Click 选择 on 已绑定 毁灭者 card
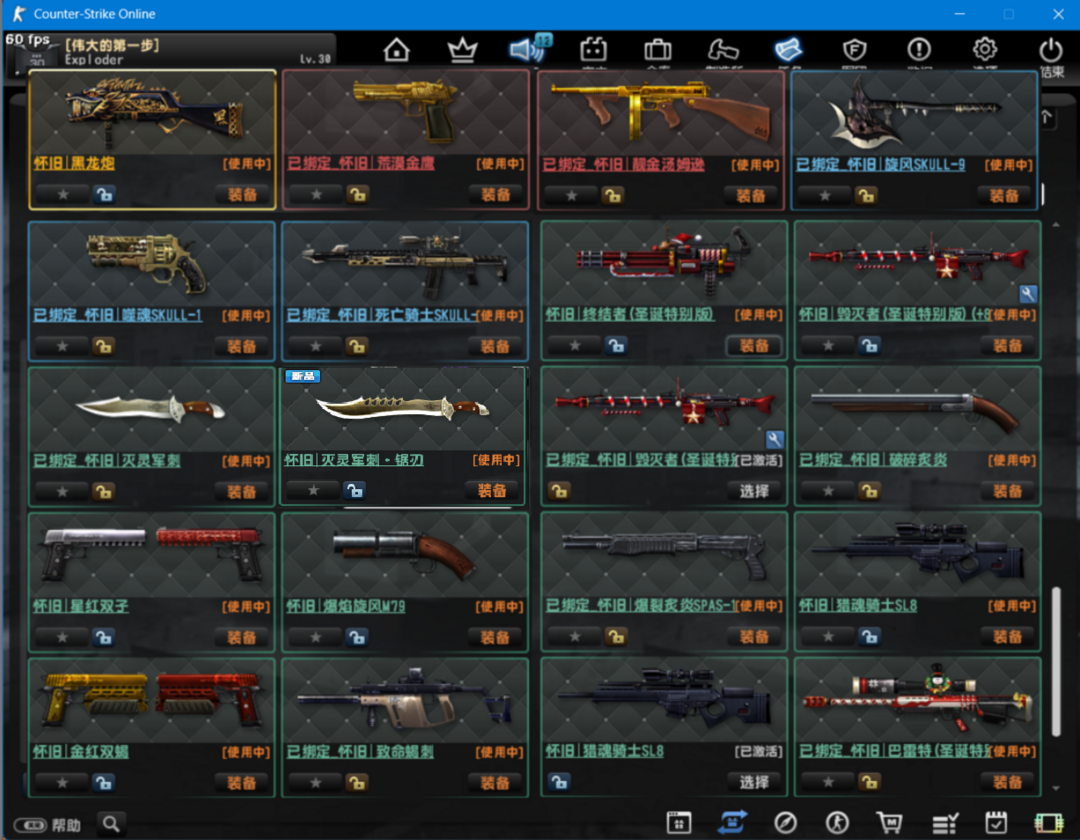The image size is (1080, 840). 754,491
